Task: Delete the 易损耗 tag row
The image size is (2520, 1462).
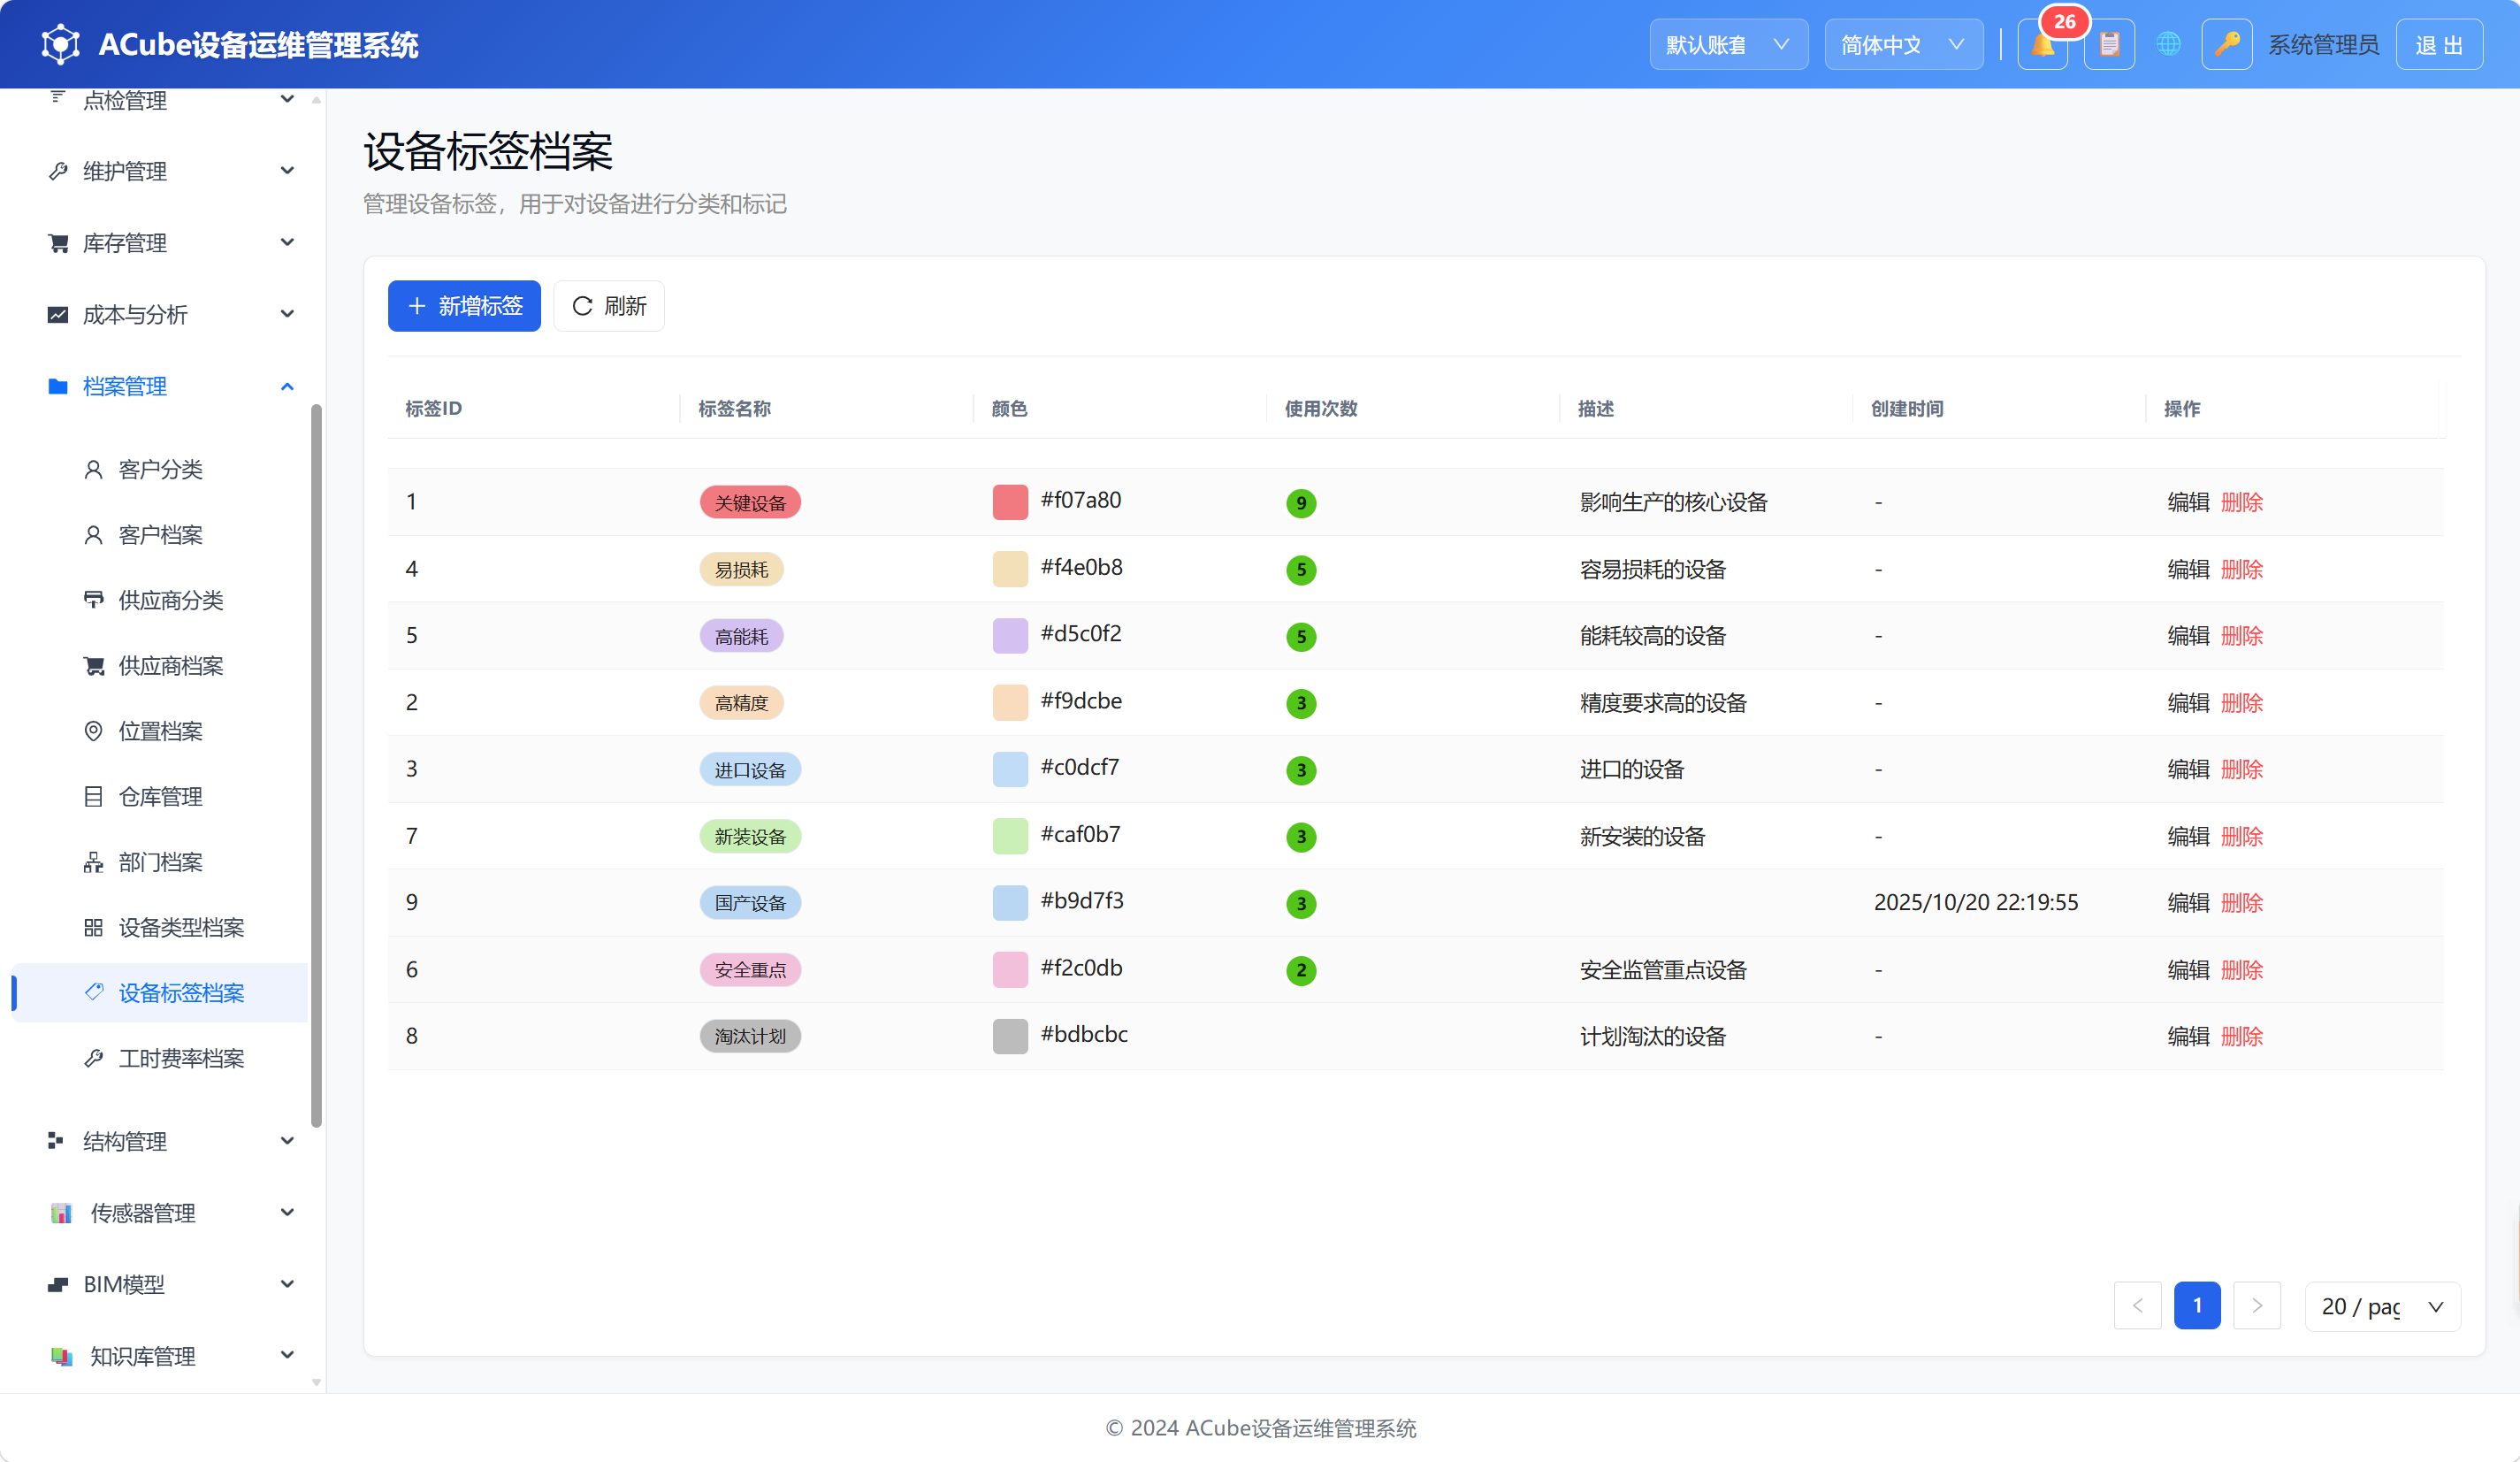Action: click(2242, 569)
